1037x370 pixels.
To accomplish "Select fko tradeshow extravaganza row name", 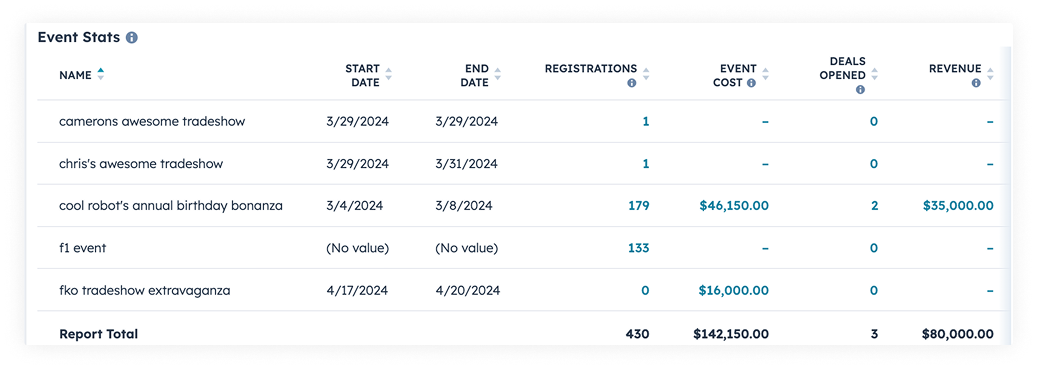I will (x=145, y=290).
